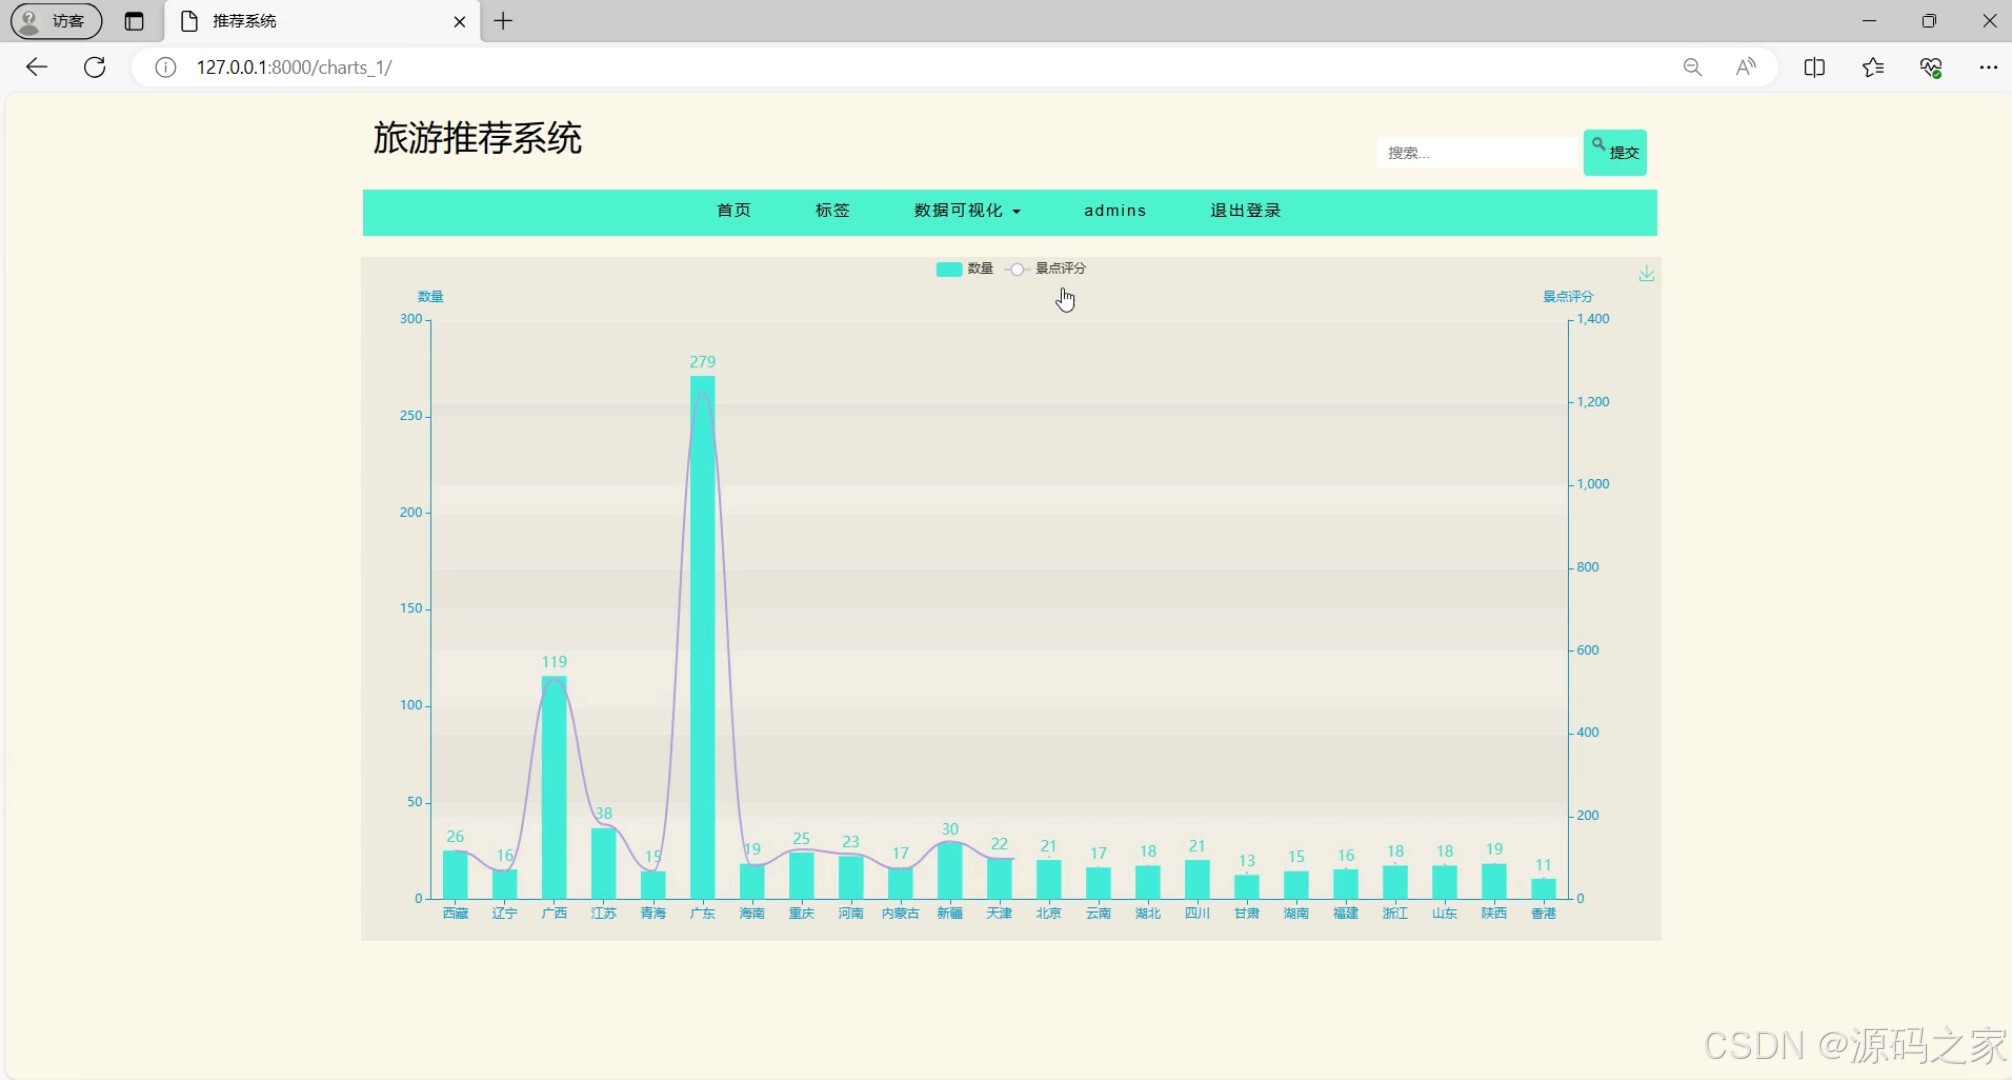Refresh the page with reload icon
This screenshot has width=2012, height=1080.
tap(95, 67)
